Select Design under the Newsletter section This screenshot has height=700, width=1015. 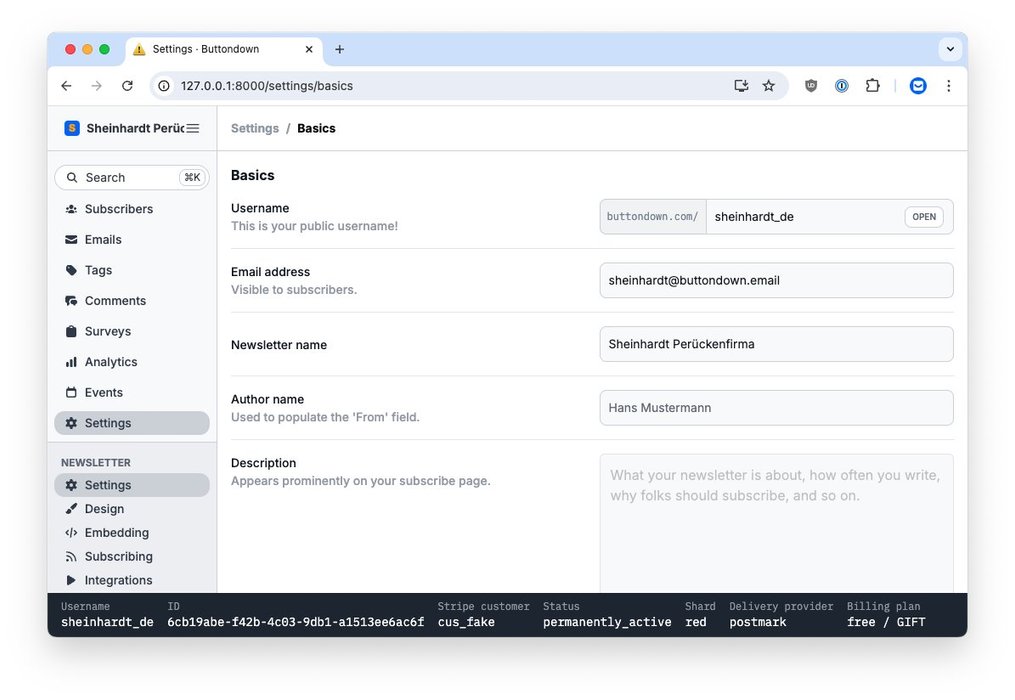104,509
